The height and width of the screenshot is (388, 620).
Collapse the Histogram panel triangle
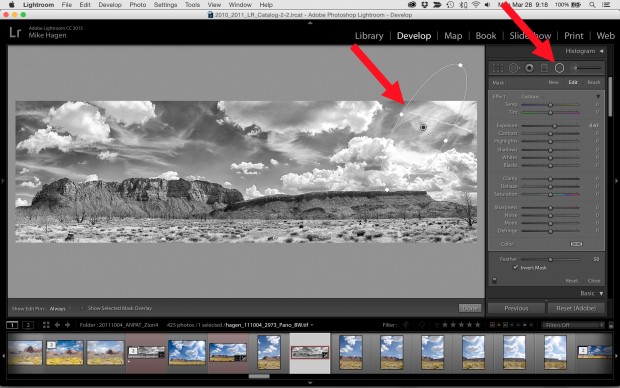[601, 51]
